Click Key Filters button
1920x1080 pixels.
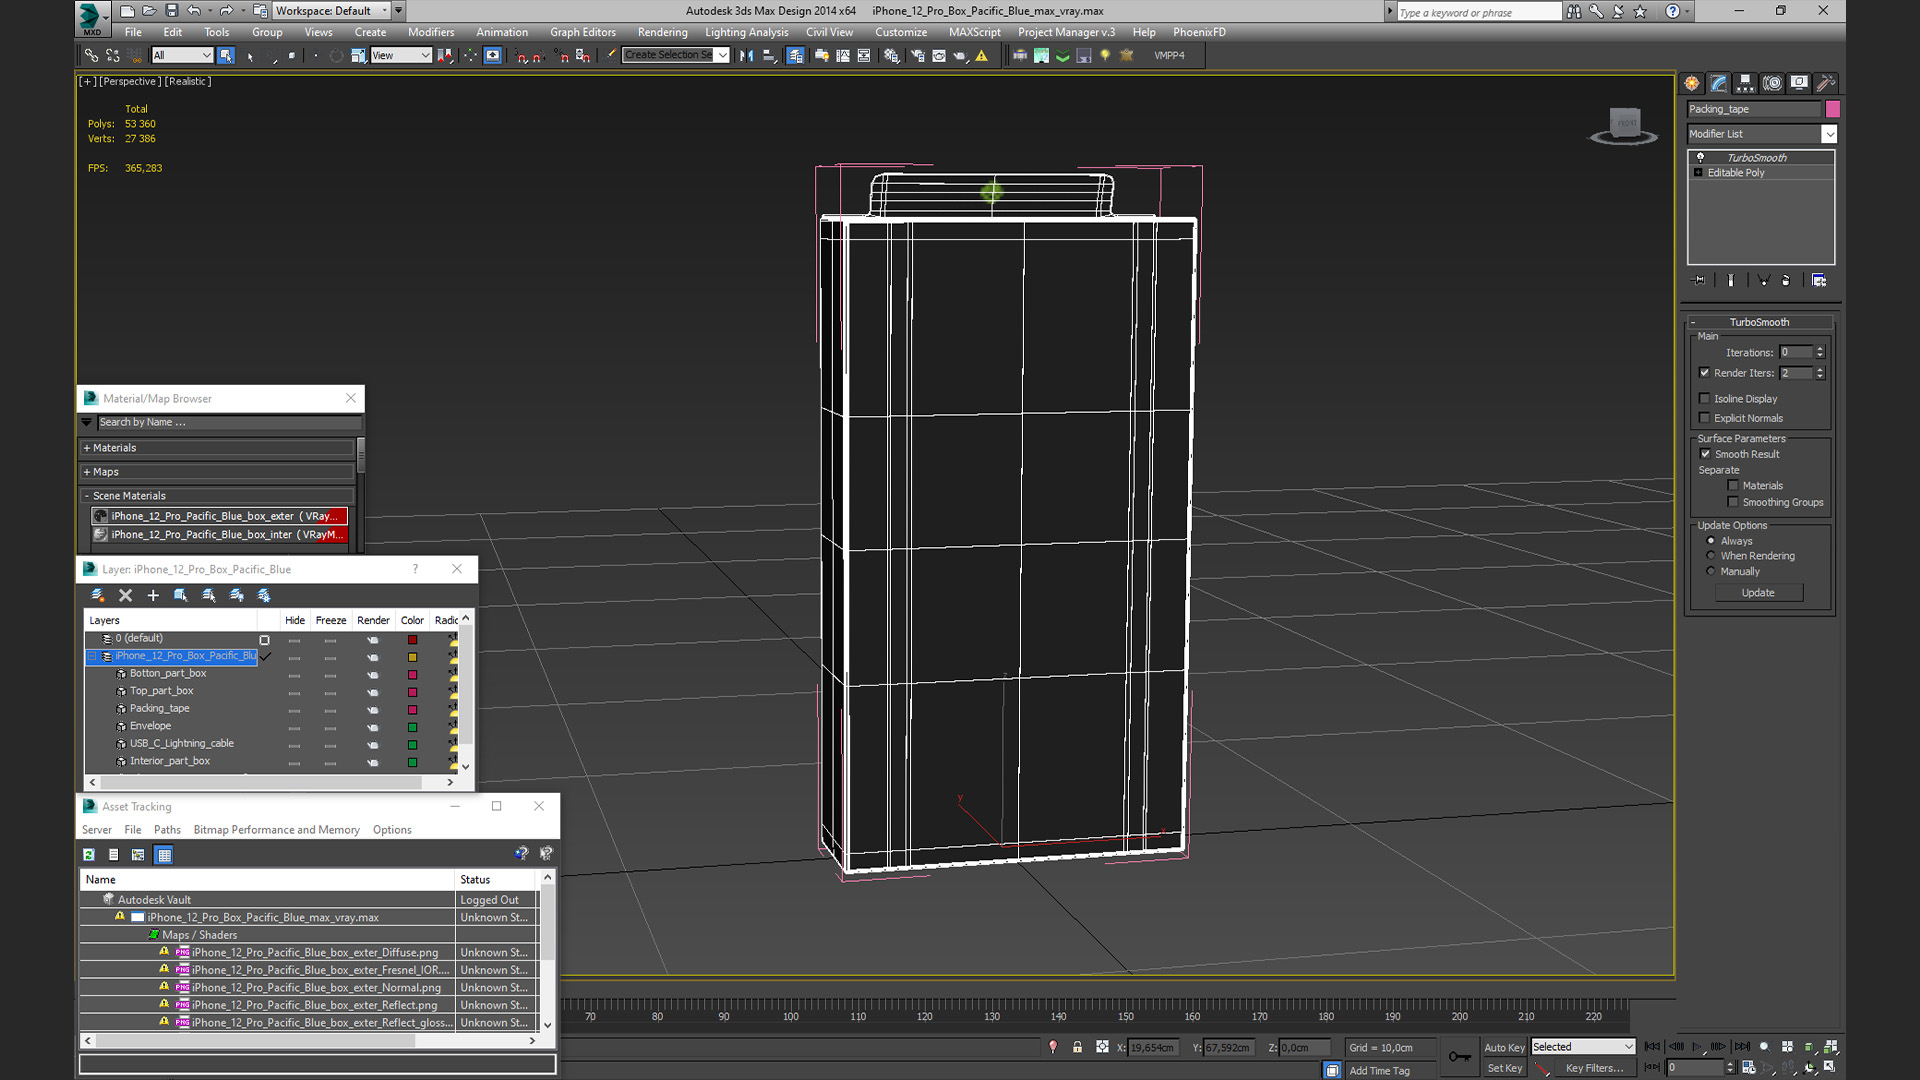pos(1594,1068)
